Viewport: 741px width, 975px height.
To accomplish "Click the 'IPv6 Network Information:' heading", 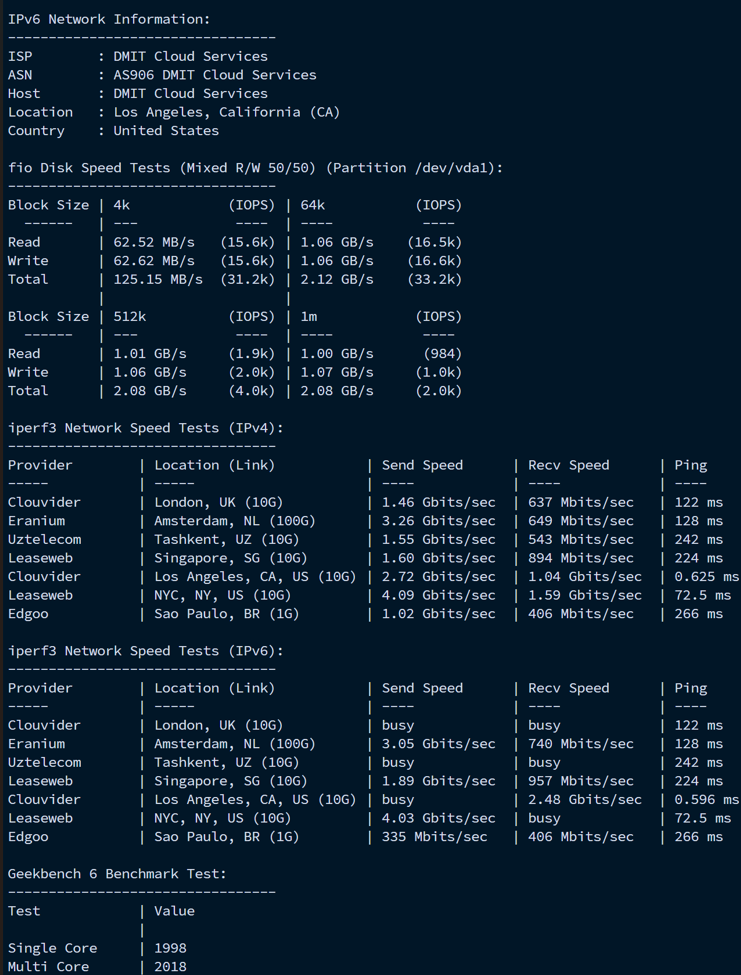I will pos(109,19).
